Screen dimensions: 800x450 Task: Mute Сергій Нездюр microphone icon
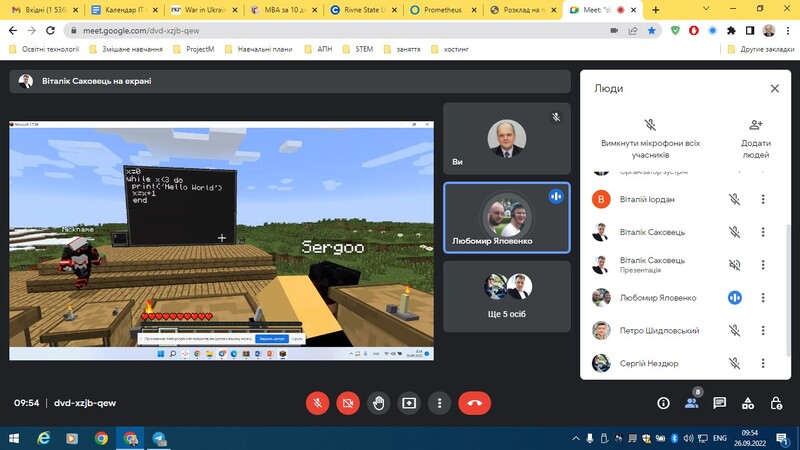click(734, 363)
